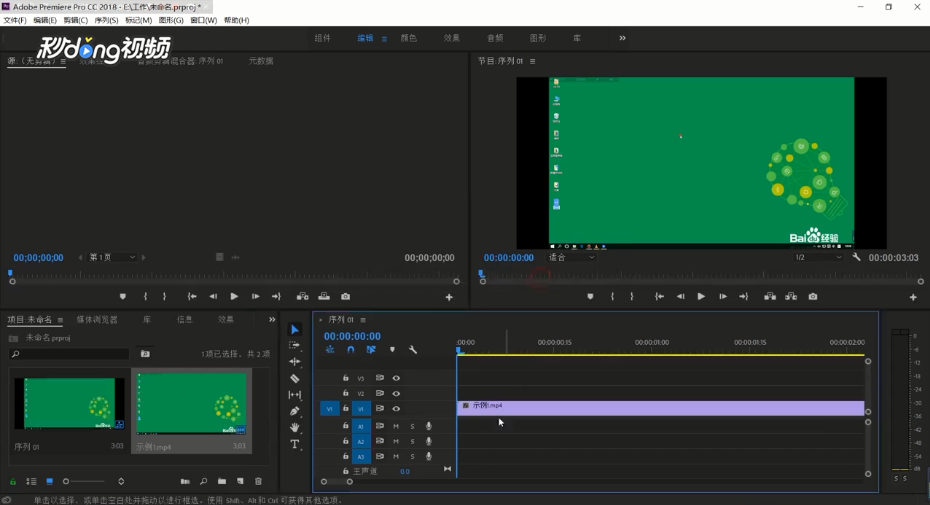Expand Project panel tab overflow chevrons
Image resolution: width=930 pixels, height=505 pixels.
click(272, 319)
